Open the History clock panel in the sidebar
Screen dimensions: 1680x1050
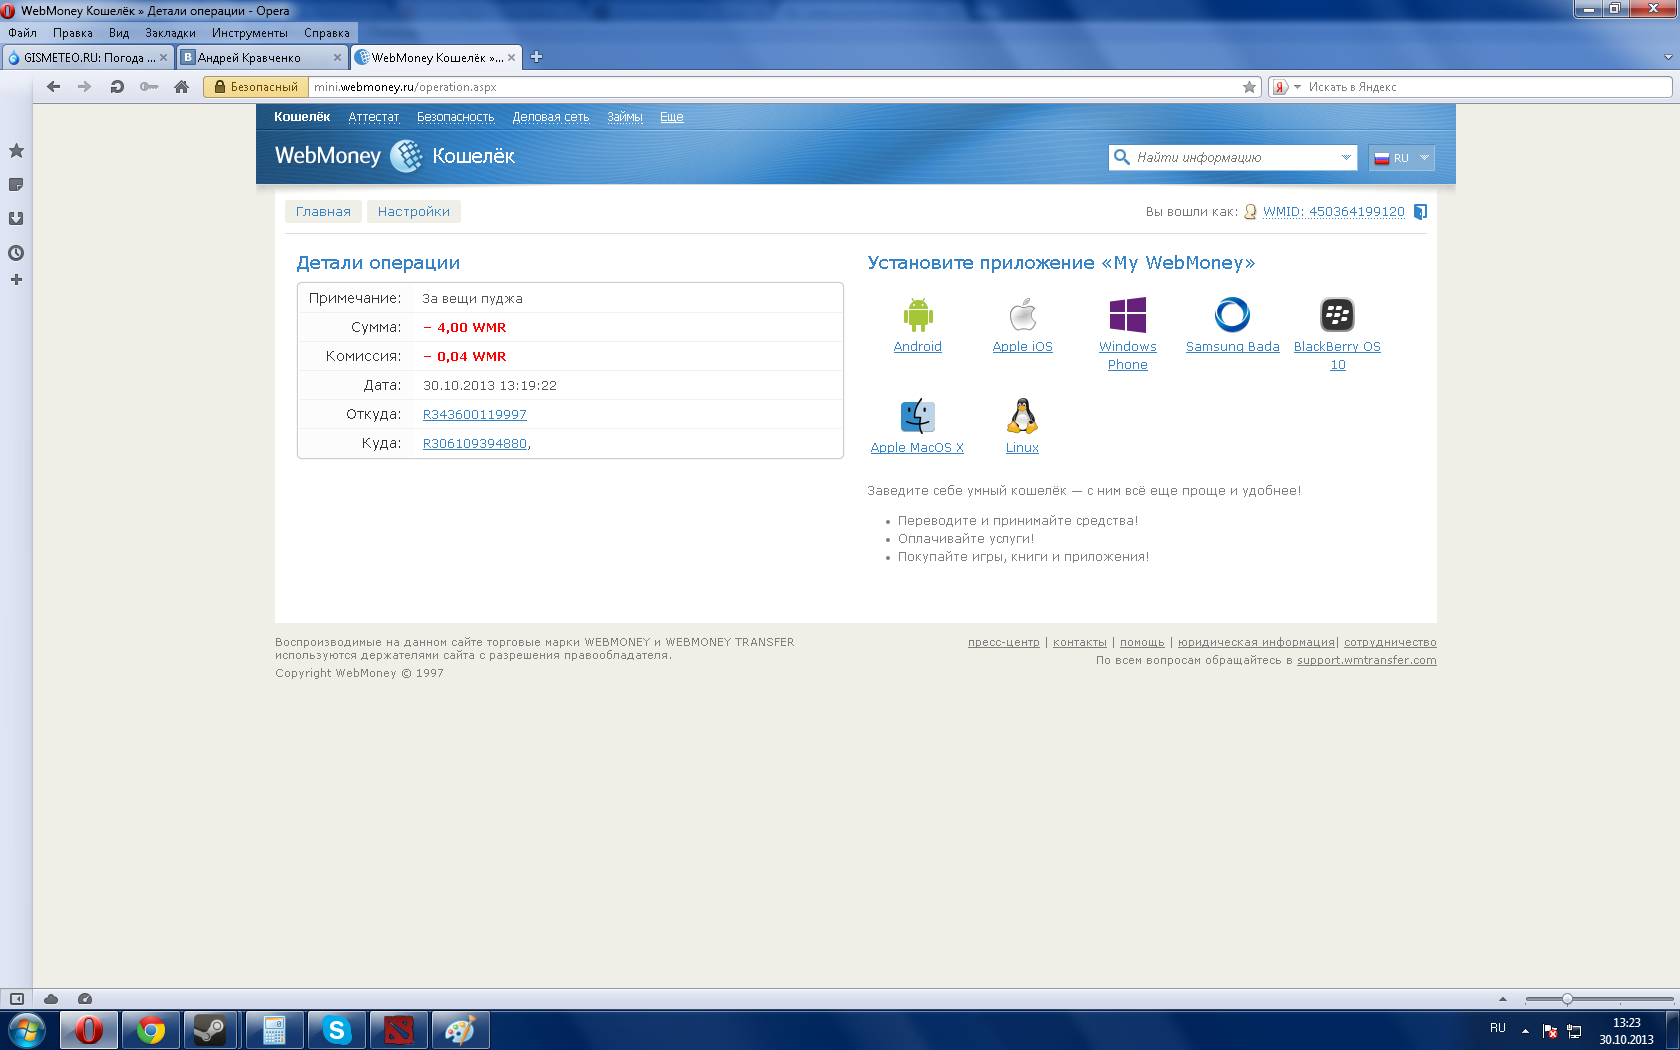[x=16, y=253]
